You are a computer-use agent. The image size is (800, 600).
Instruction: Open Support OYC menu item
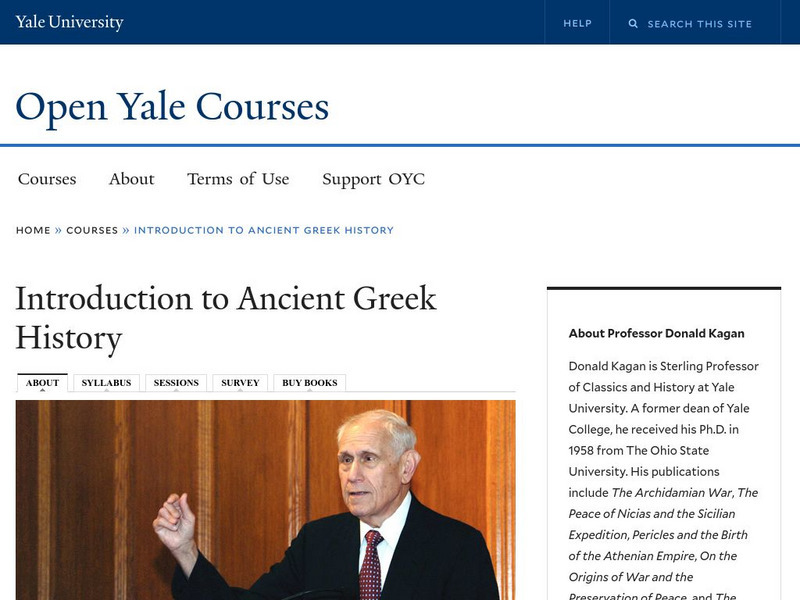[373, 179]
